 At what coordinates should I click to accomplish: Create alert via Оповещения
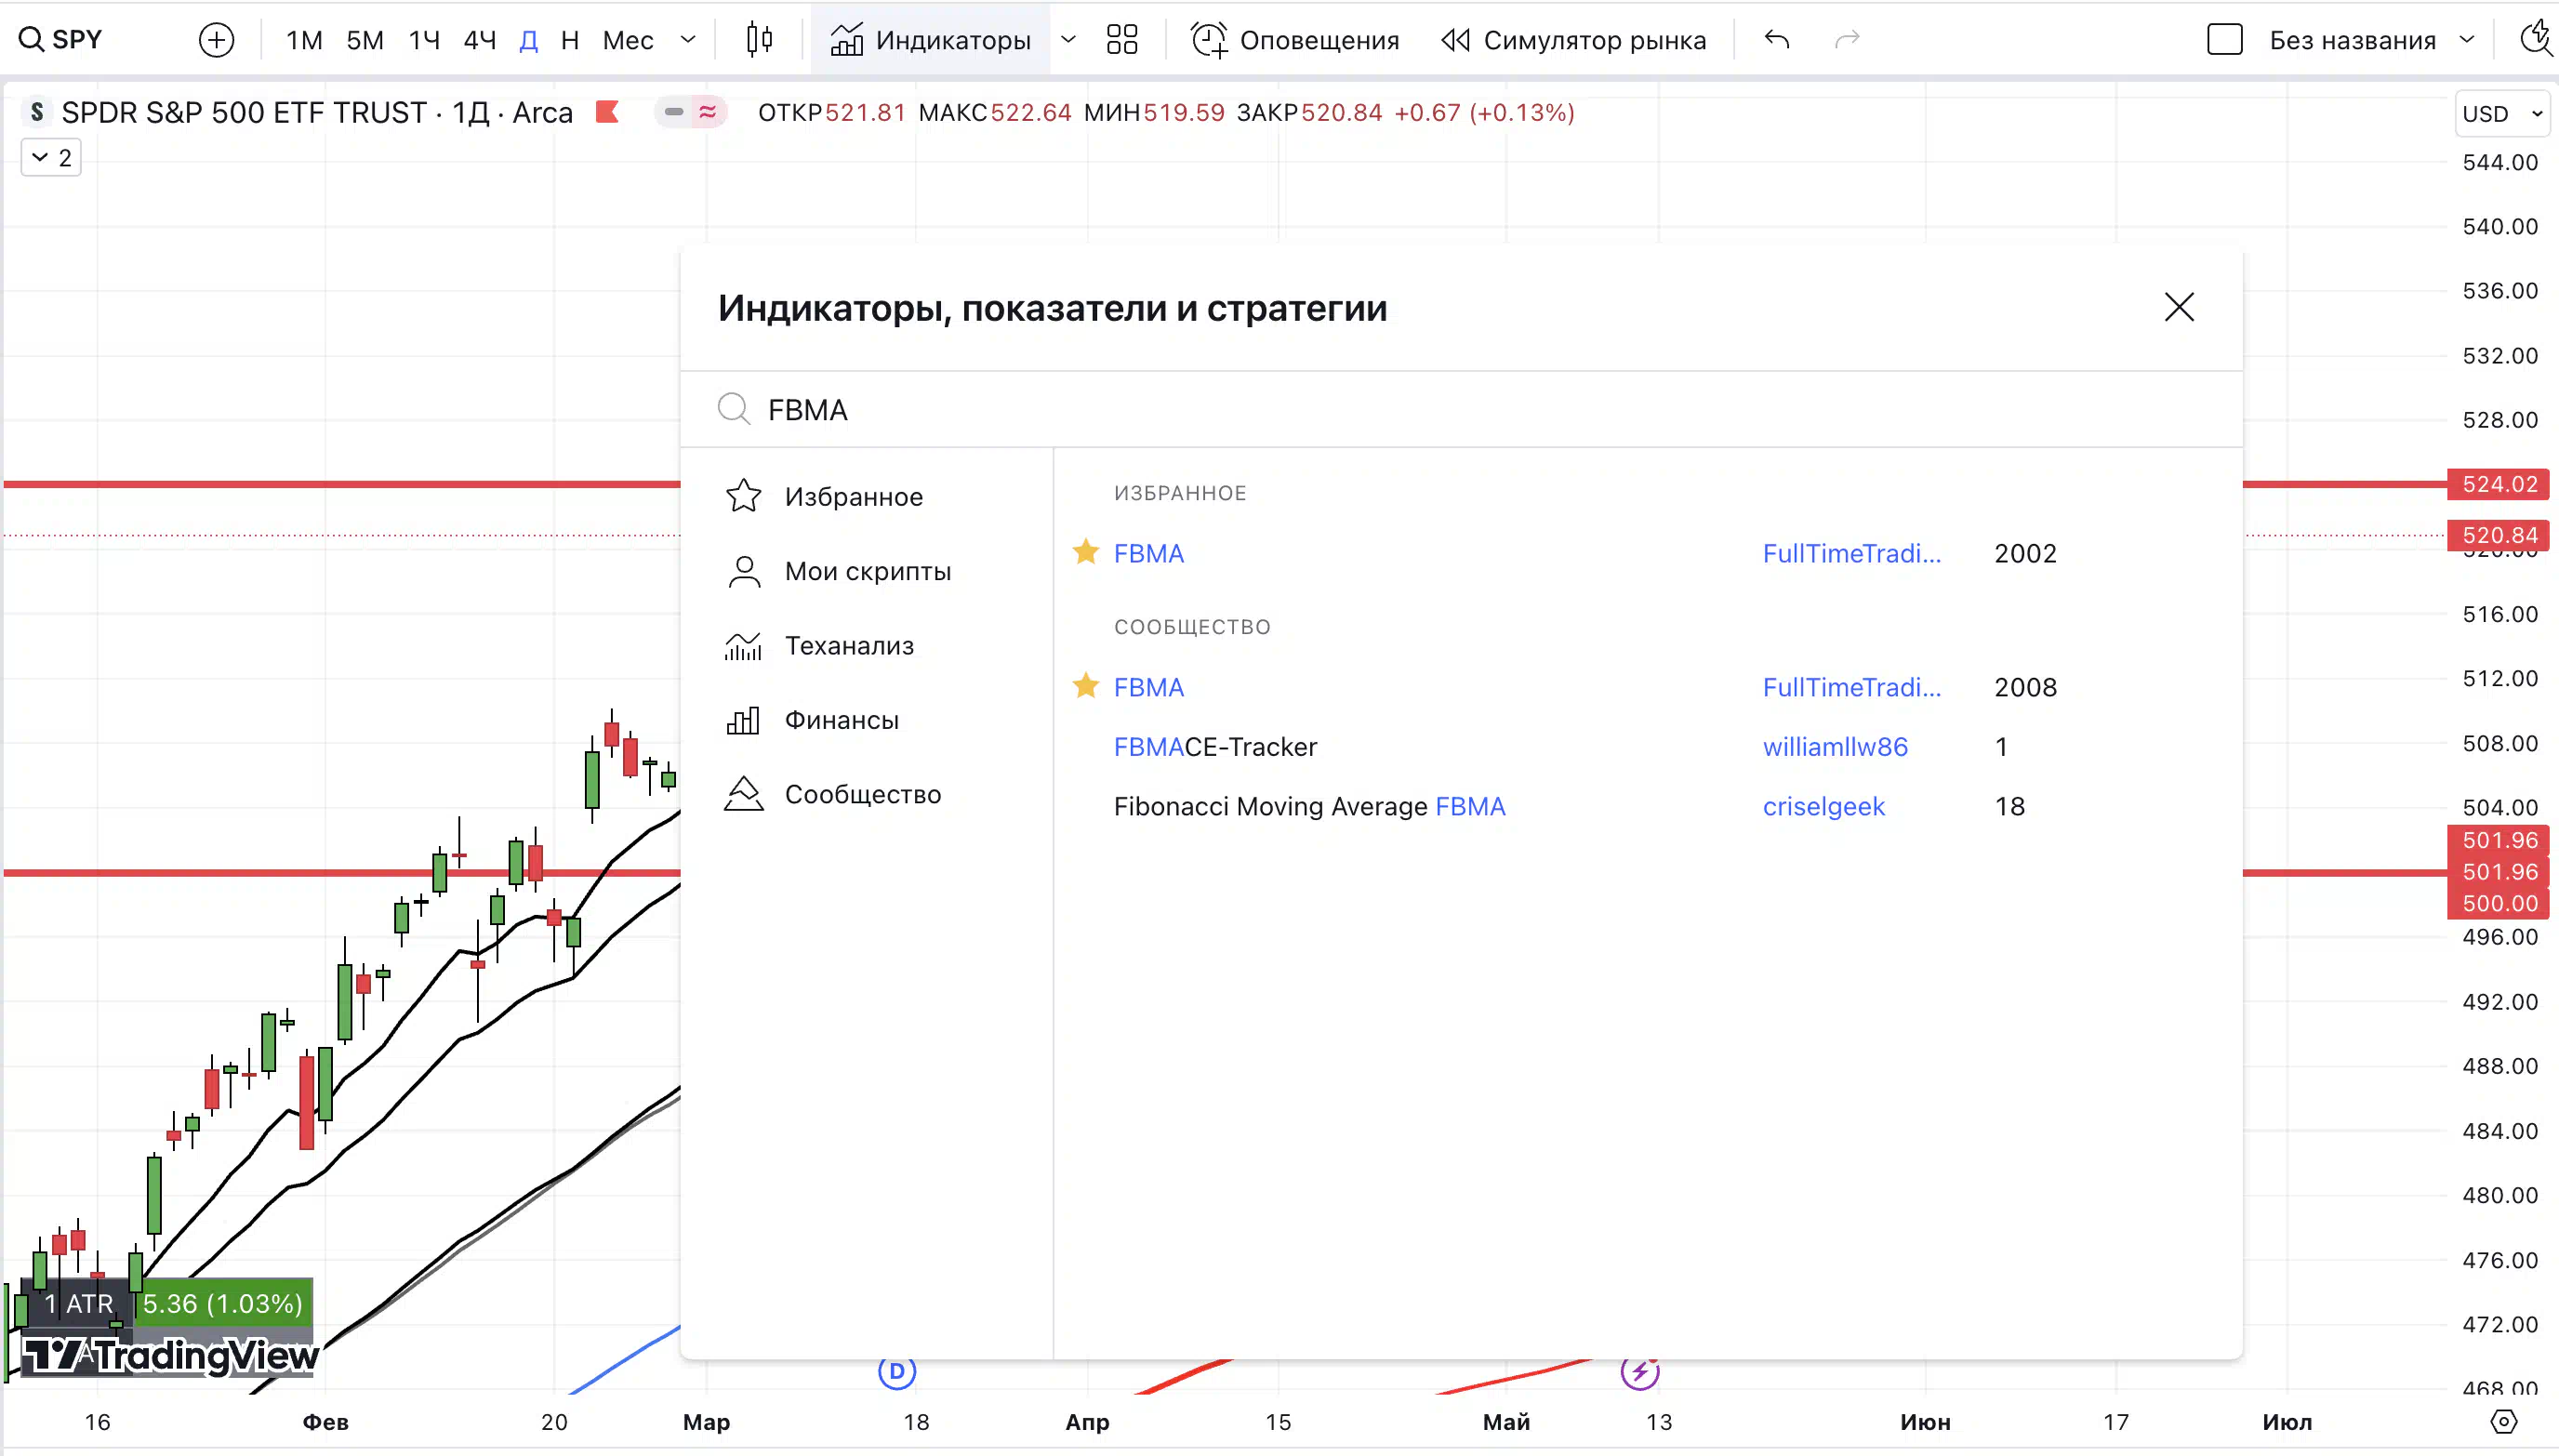point(1295,40)
